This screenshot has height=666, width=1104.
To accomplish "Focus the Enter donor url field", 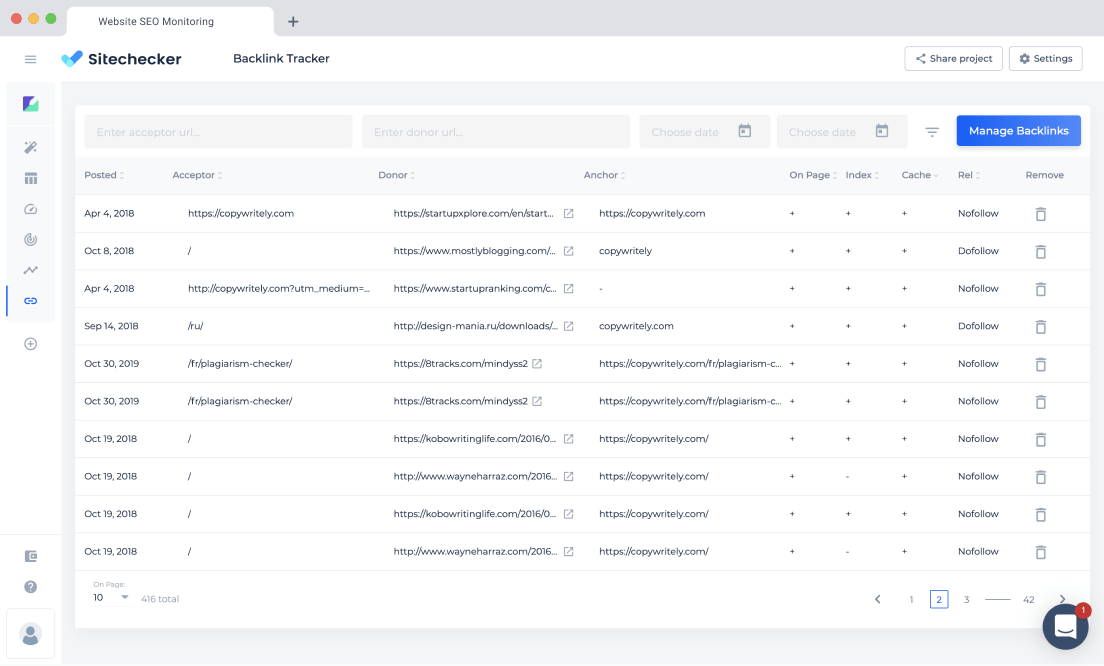I will (x=496, y=132).
